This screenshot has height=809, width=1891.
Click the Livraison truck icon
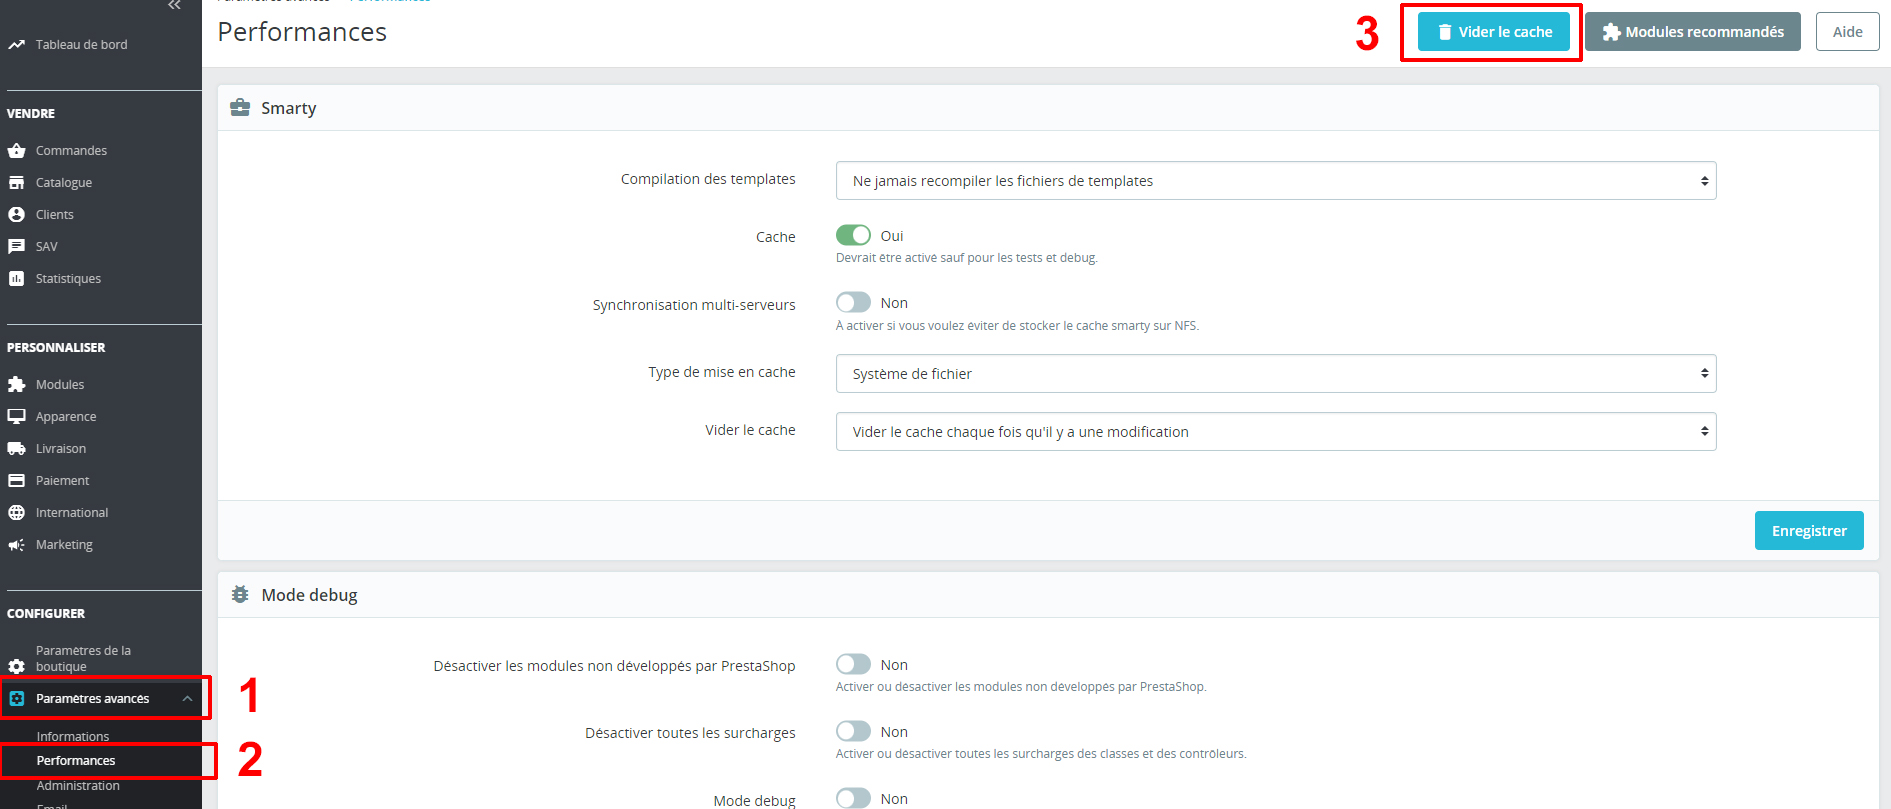16,449
